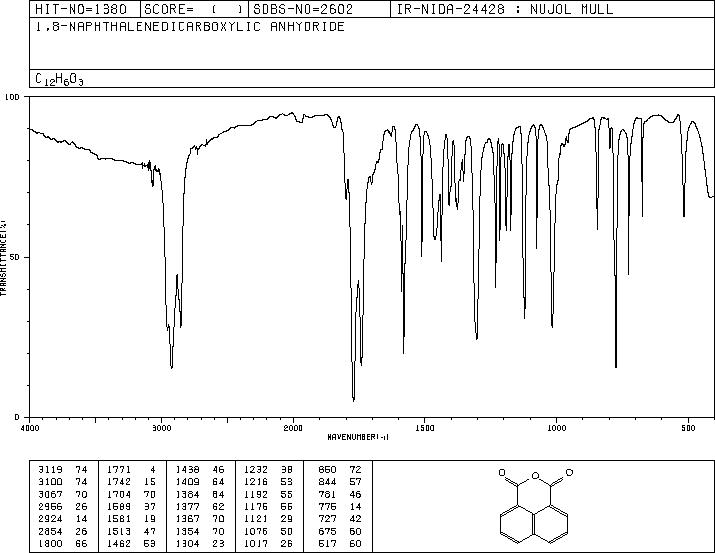715x553 pixels.
Task: Click the 1017 peak table entry
Action: pos(268,544)
